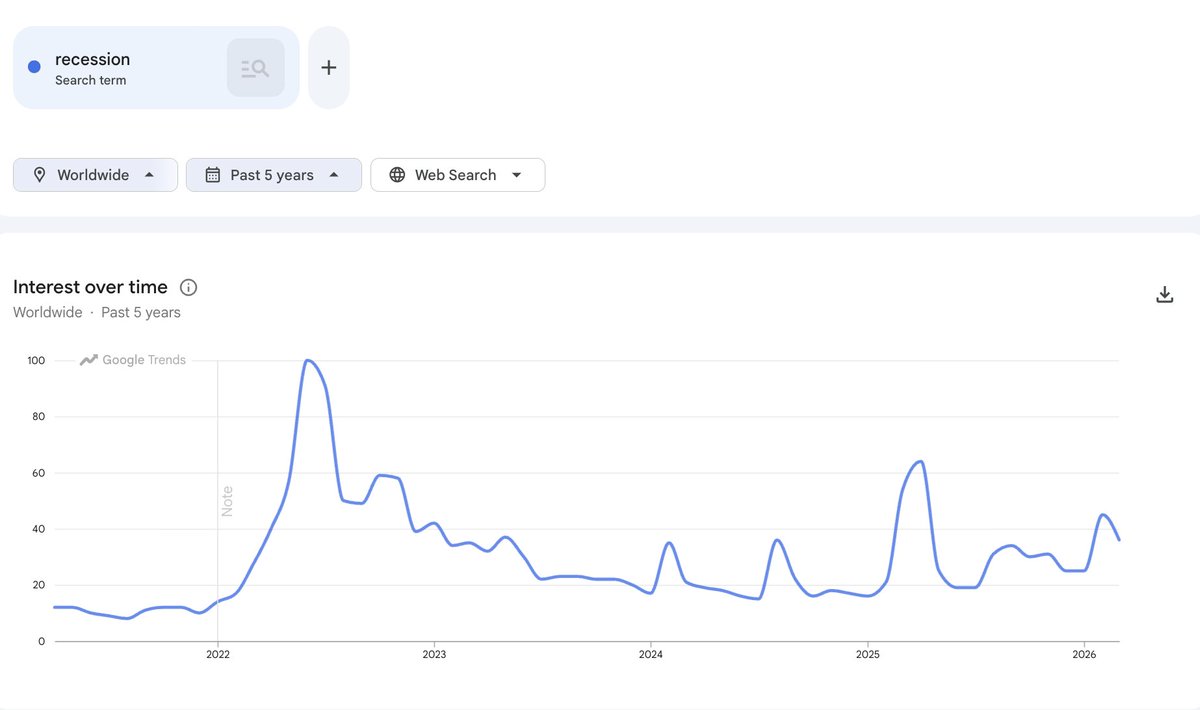Image resolution: width=1200 pixels, height=710 pixels.
Task: Open the Worldwide location dropdown
Action: 95,175
